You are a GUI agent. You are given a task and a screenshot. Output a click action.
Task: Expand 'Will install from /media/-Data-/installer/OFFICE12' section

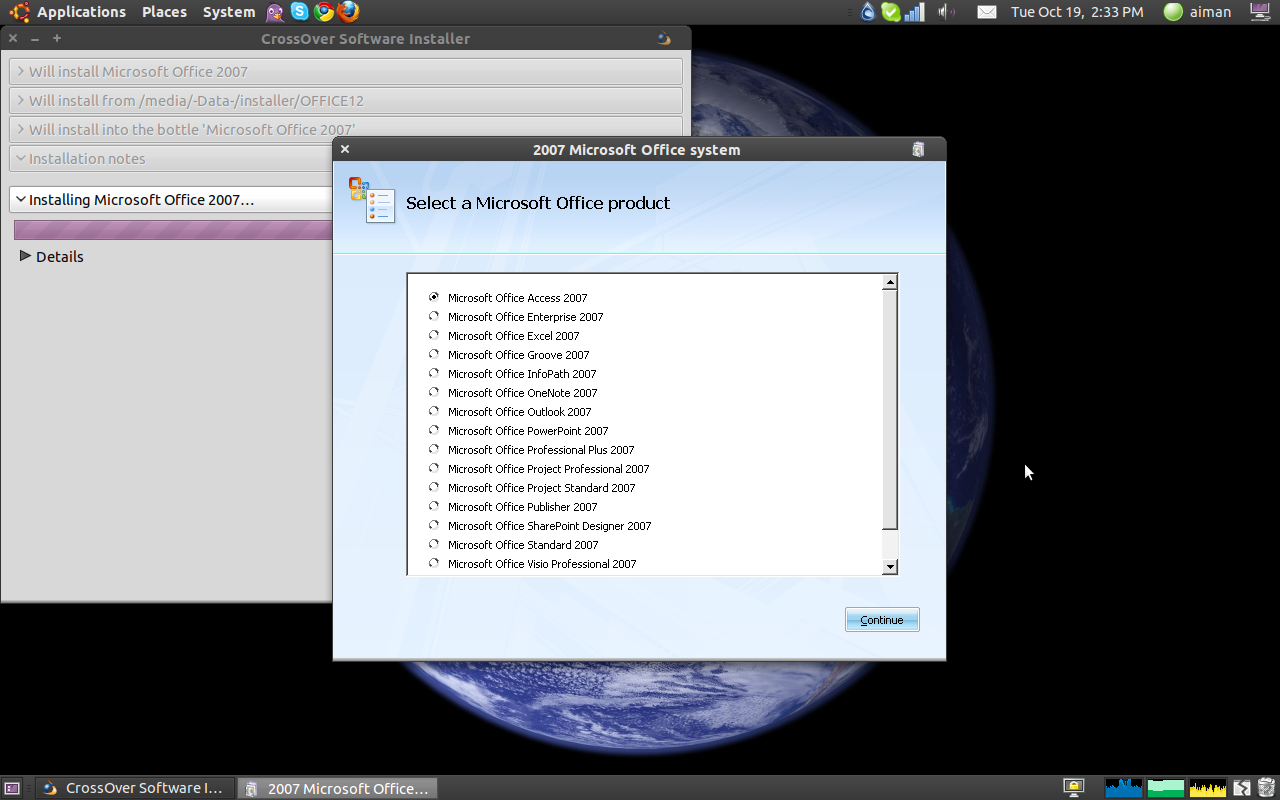point(345,101)
